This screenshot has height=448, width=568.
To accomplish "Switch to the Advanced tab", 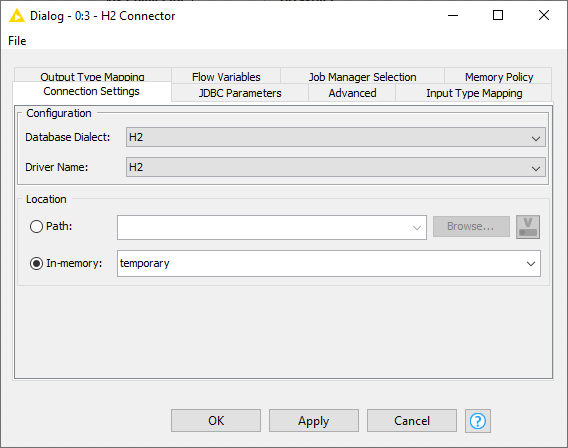I will click(x=352, y=93).
